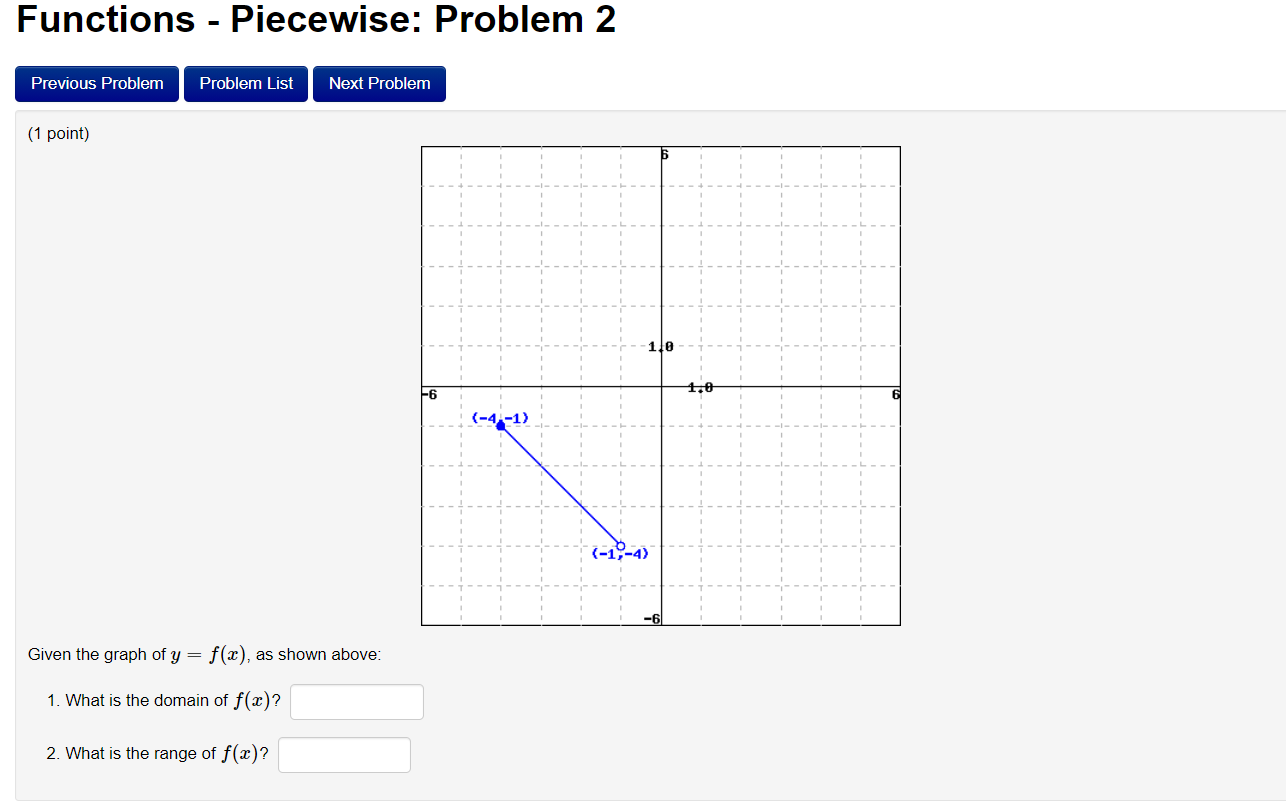Viewport: 1286px width, 801px height.
Task: Click the -6 label on the x-axis
Action: pyautogui.click(x=427, y=393)
